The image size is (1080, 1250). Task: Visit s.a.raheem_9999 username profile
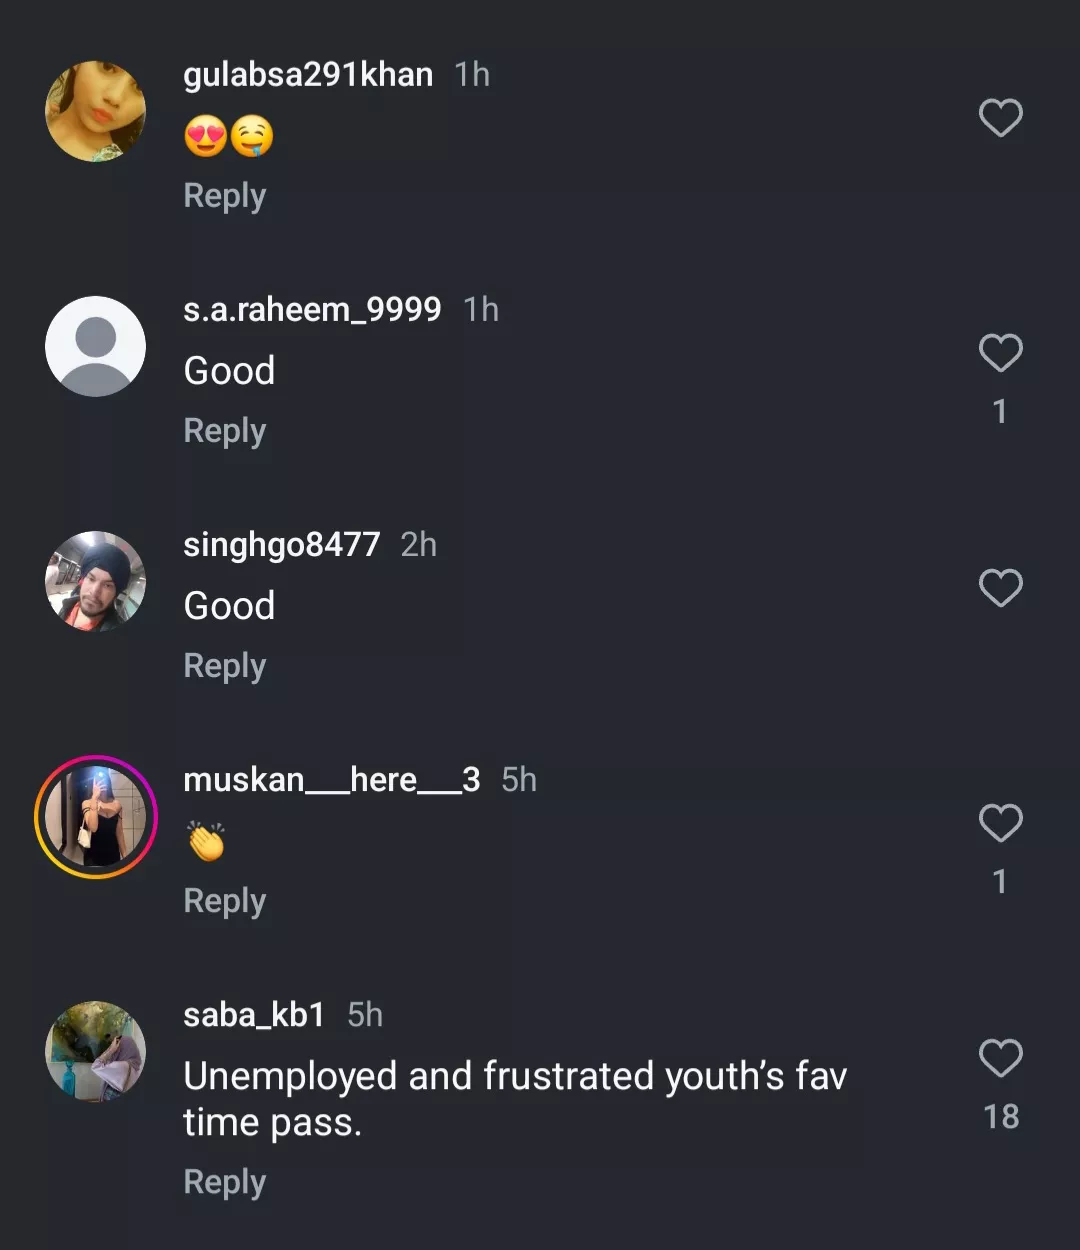pos(312,310)
